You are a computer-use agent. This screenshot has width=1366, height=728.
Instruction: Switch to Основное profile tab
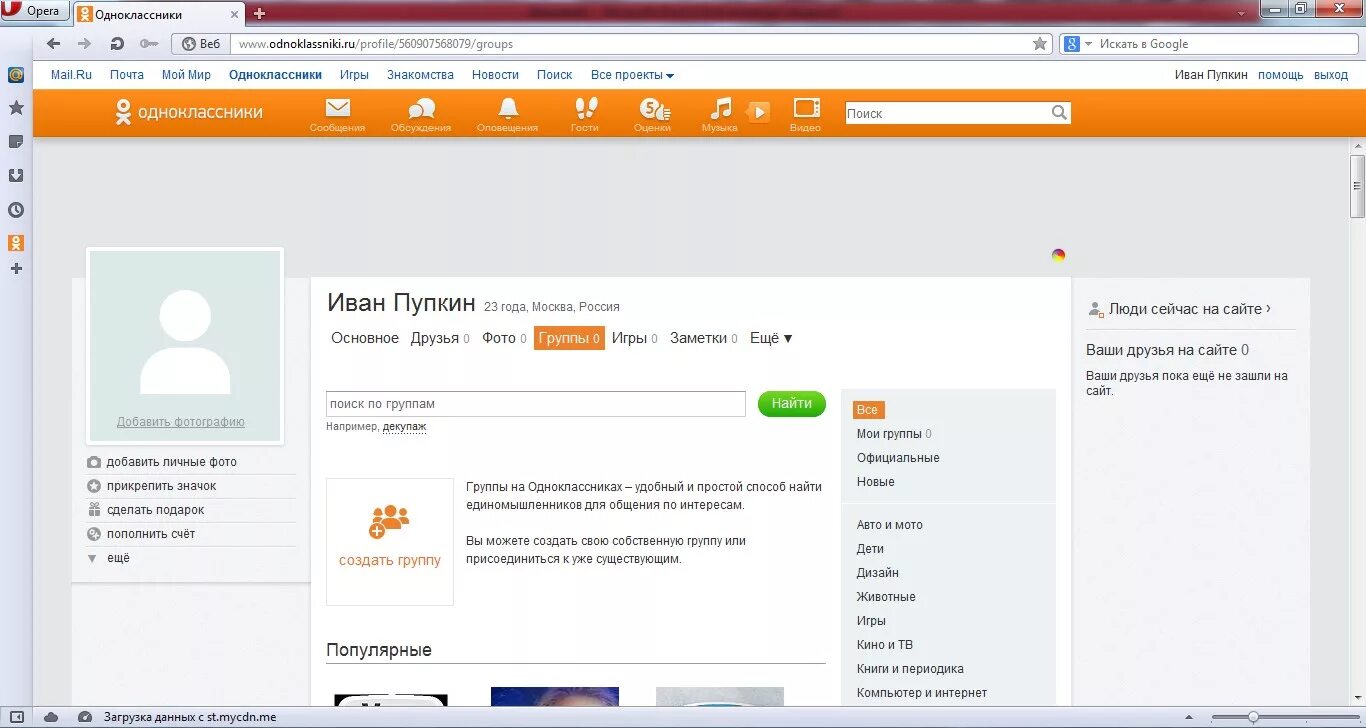[x=365, y=338]
